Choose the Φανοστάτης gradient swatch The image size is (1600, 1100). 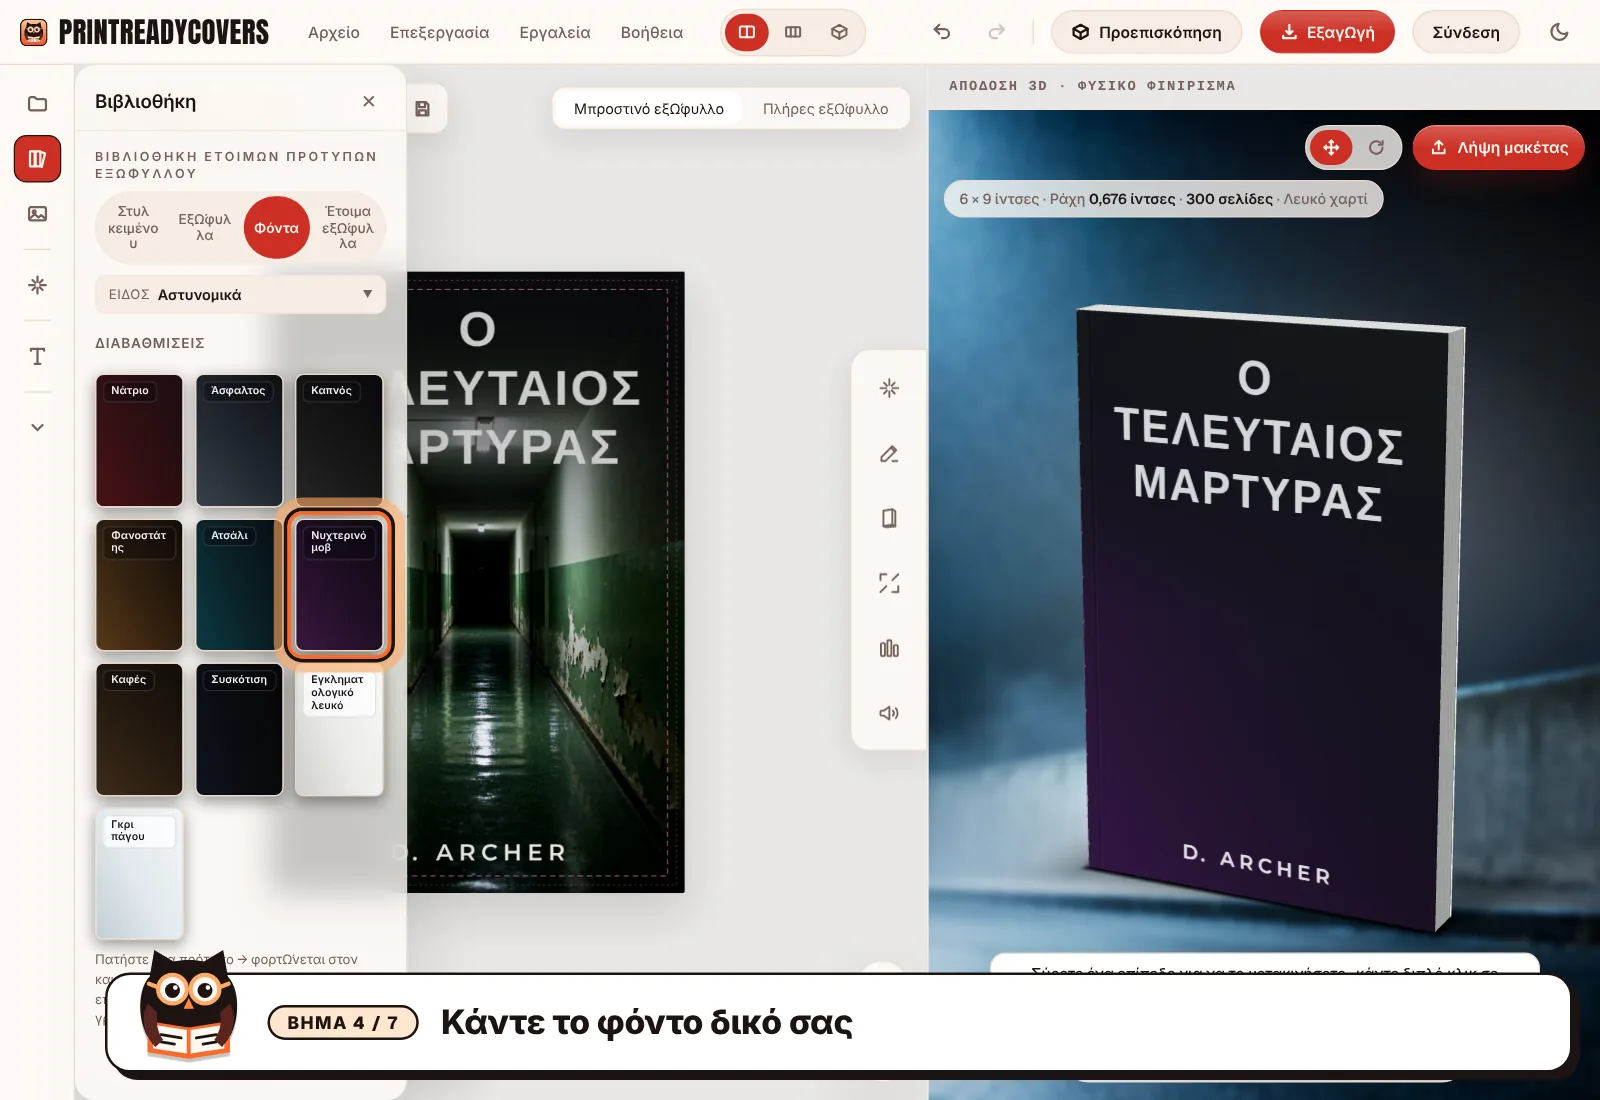(139, 585)
